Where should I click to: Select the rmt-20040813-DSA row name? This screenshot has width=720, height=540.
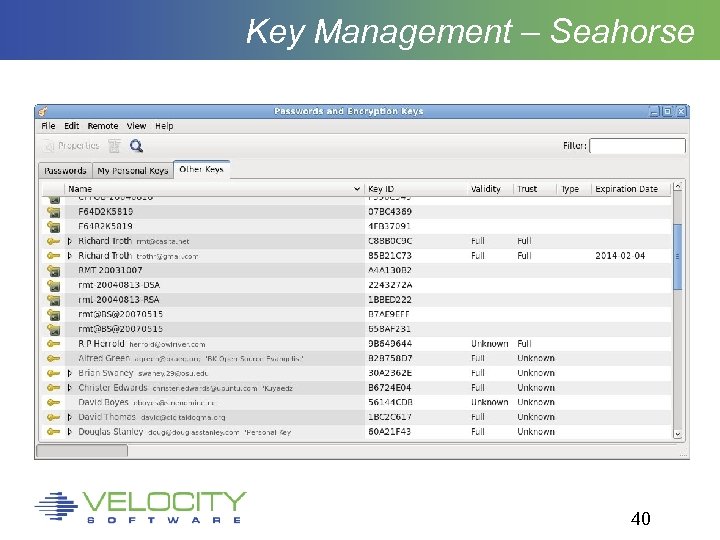(x=119, y=285)
